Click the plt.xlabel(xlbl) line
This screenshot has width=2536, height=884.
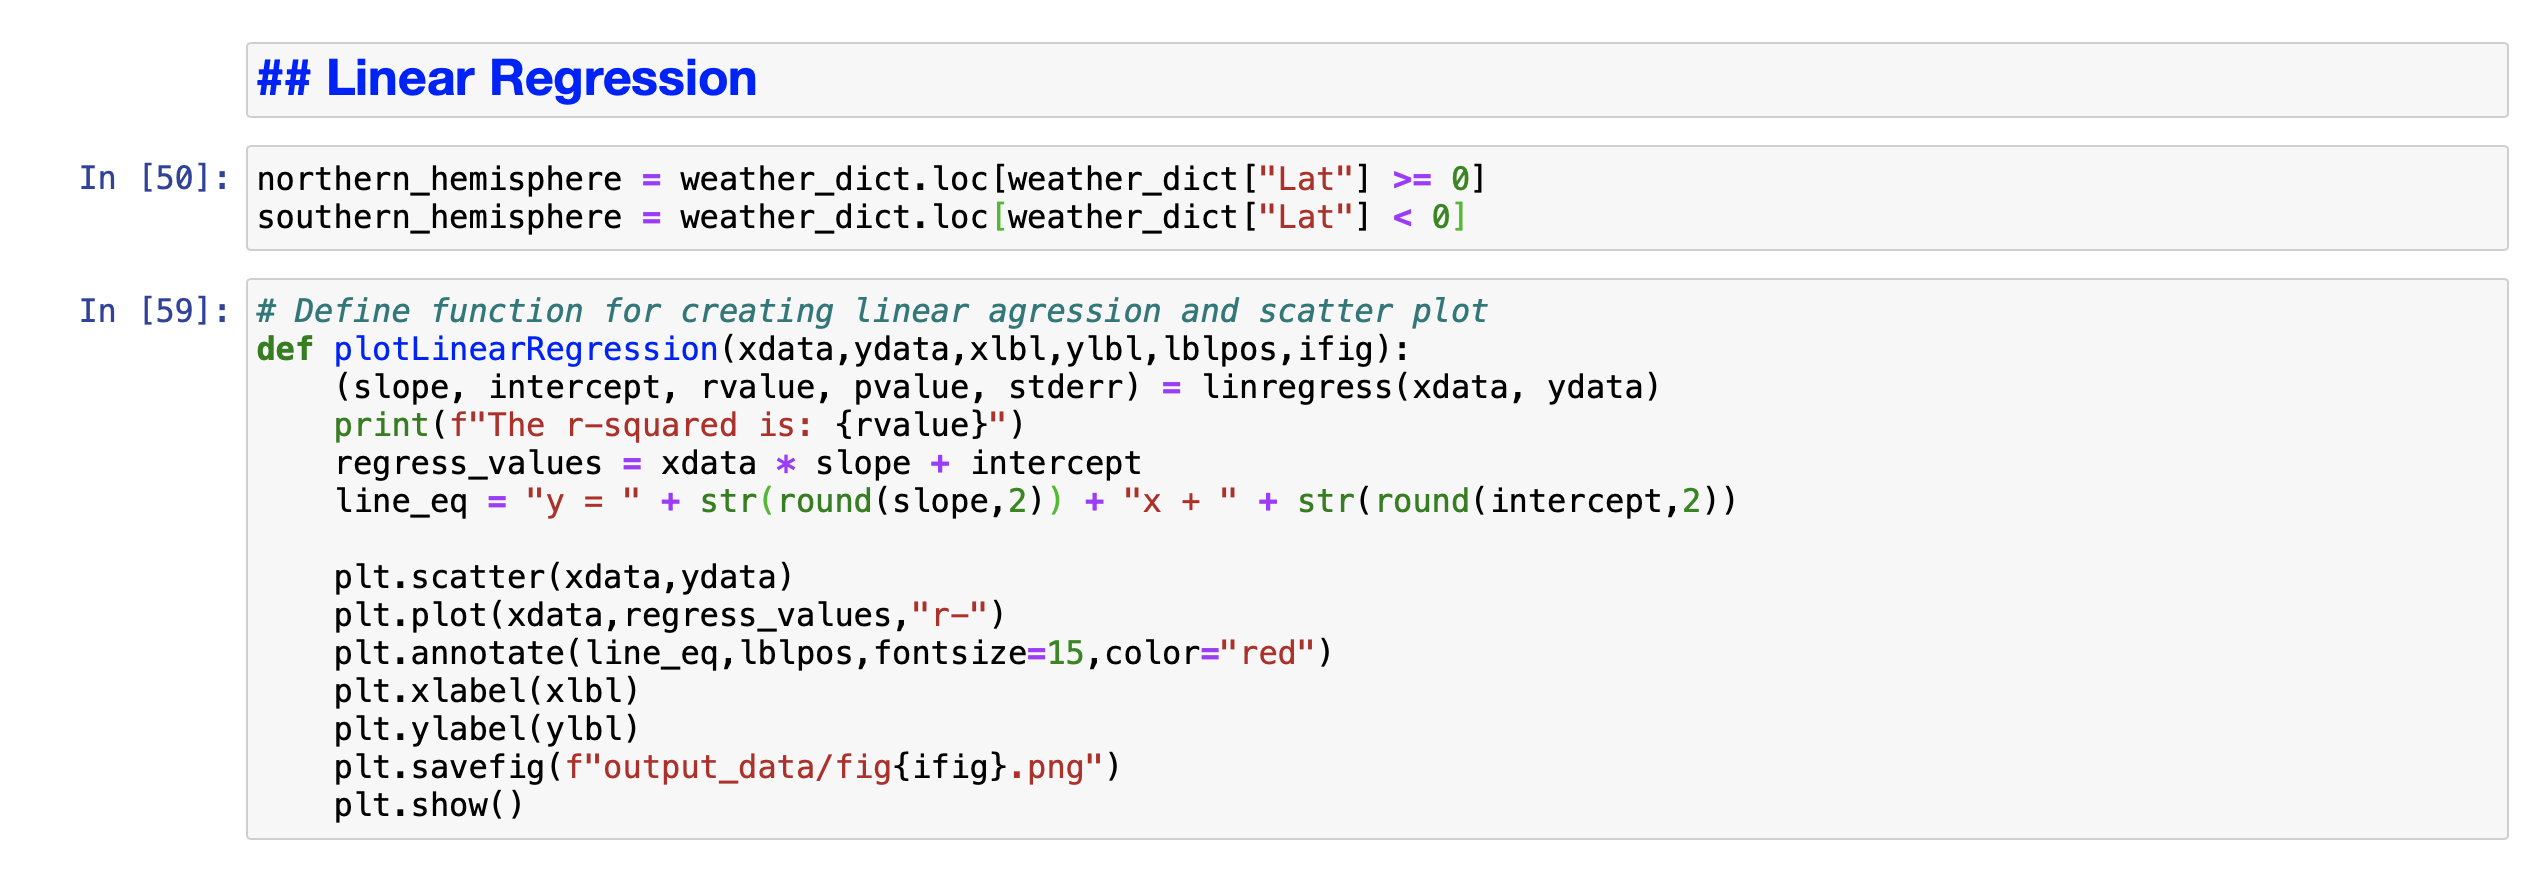tap(487, 691)
